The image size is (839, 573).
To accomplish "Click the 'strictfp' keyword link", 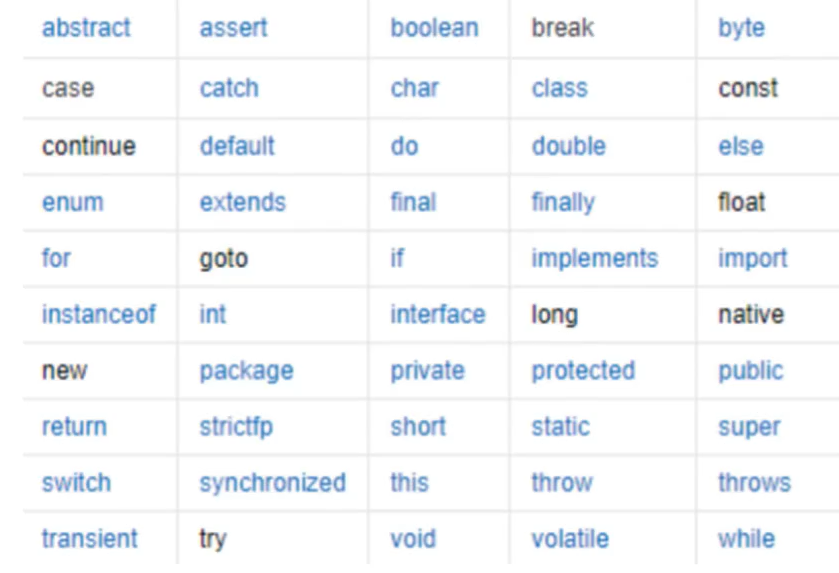I will pos(236,427).
